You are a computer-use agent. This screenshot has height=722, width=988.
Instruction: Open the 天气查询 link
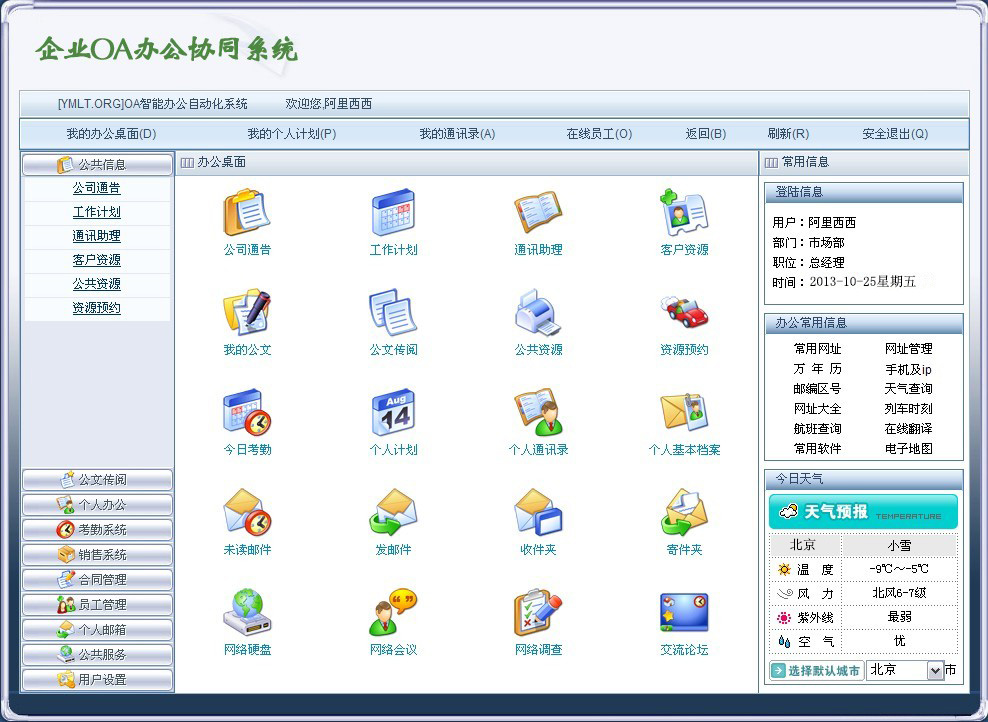(x=908, y=389)
